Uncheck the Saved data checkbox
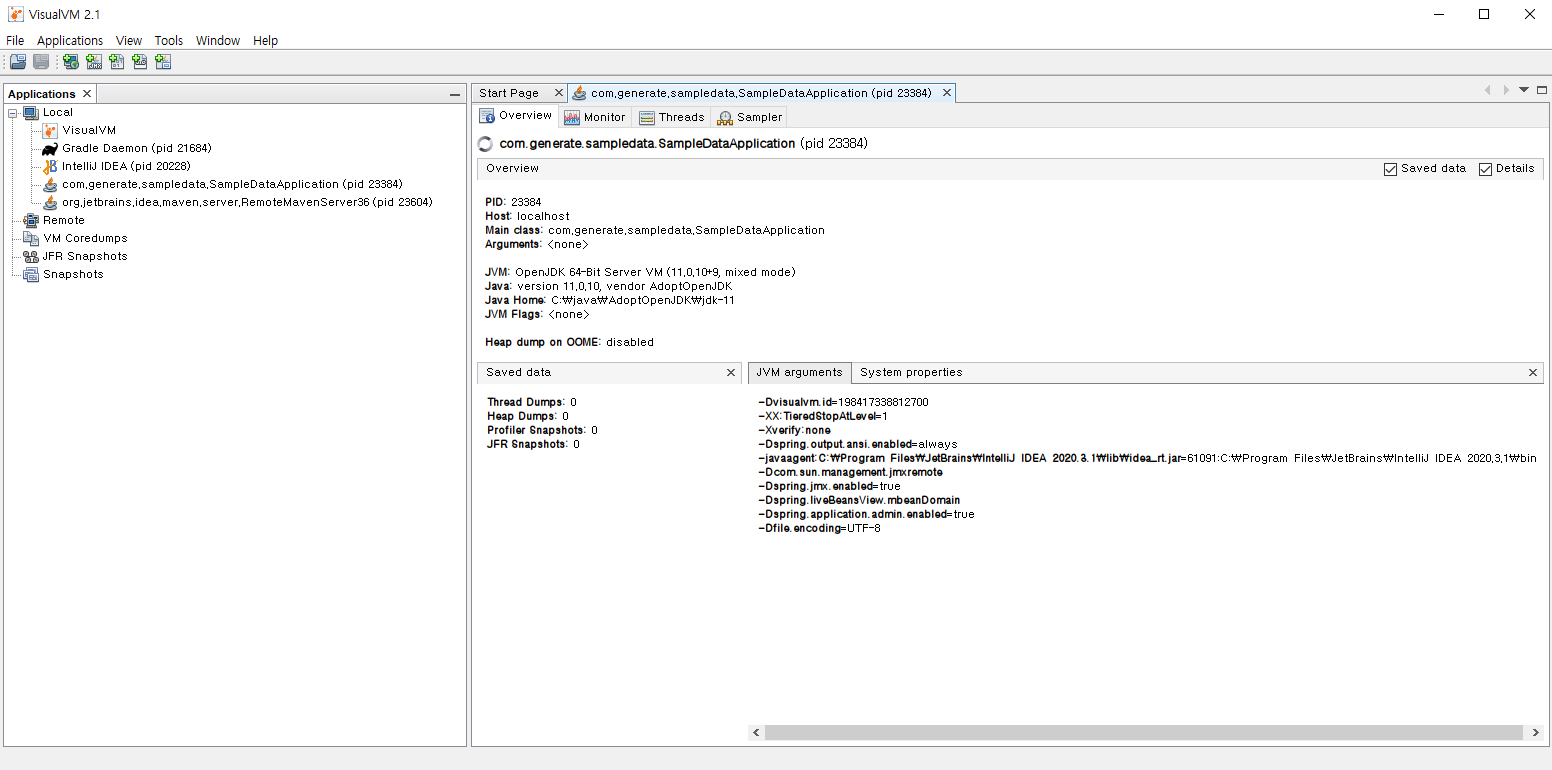The height and width of the screenshot is (770, 1552). (1390, 169)
